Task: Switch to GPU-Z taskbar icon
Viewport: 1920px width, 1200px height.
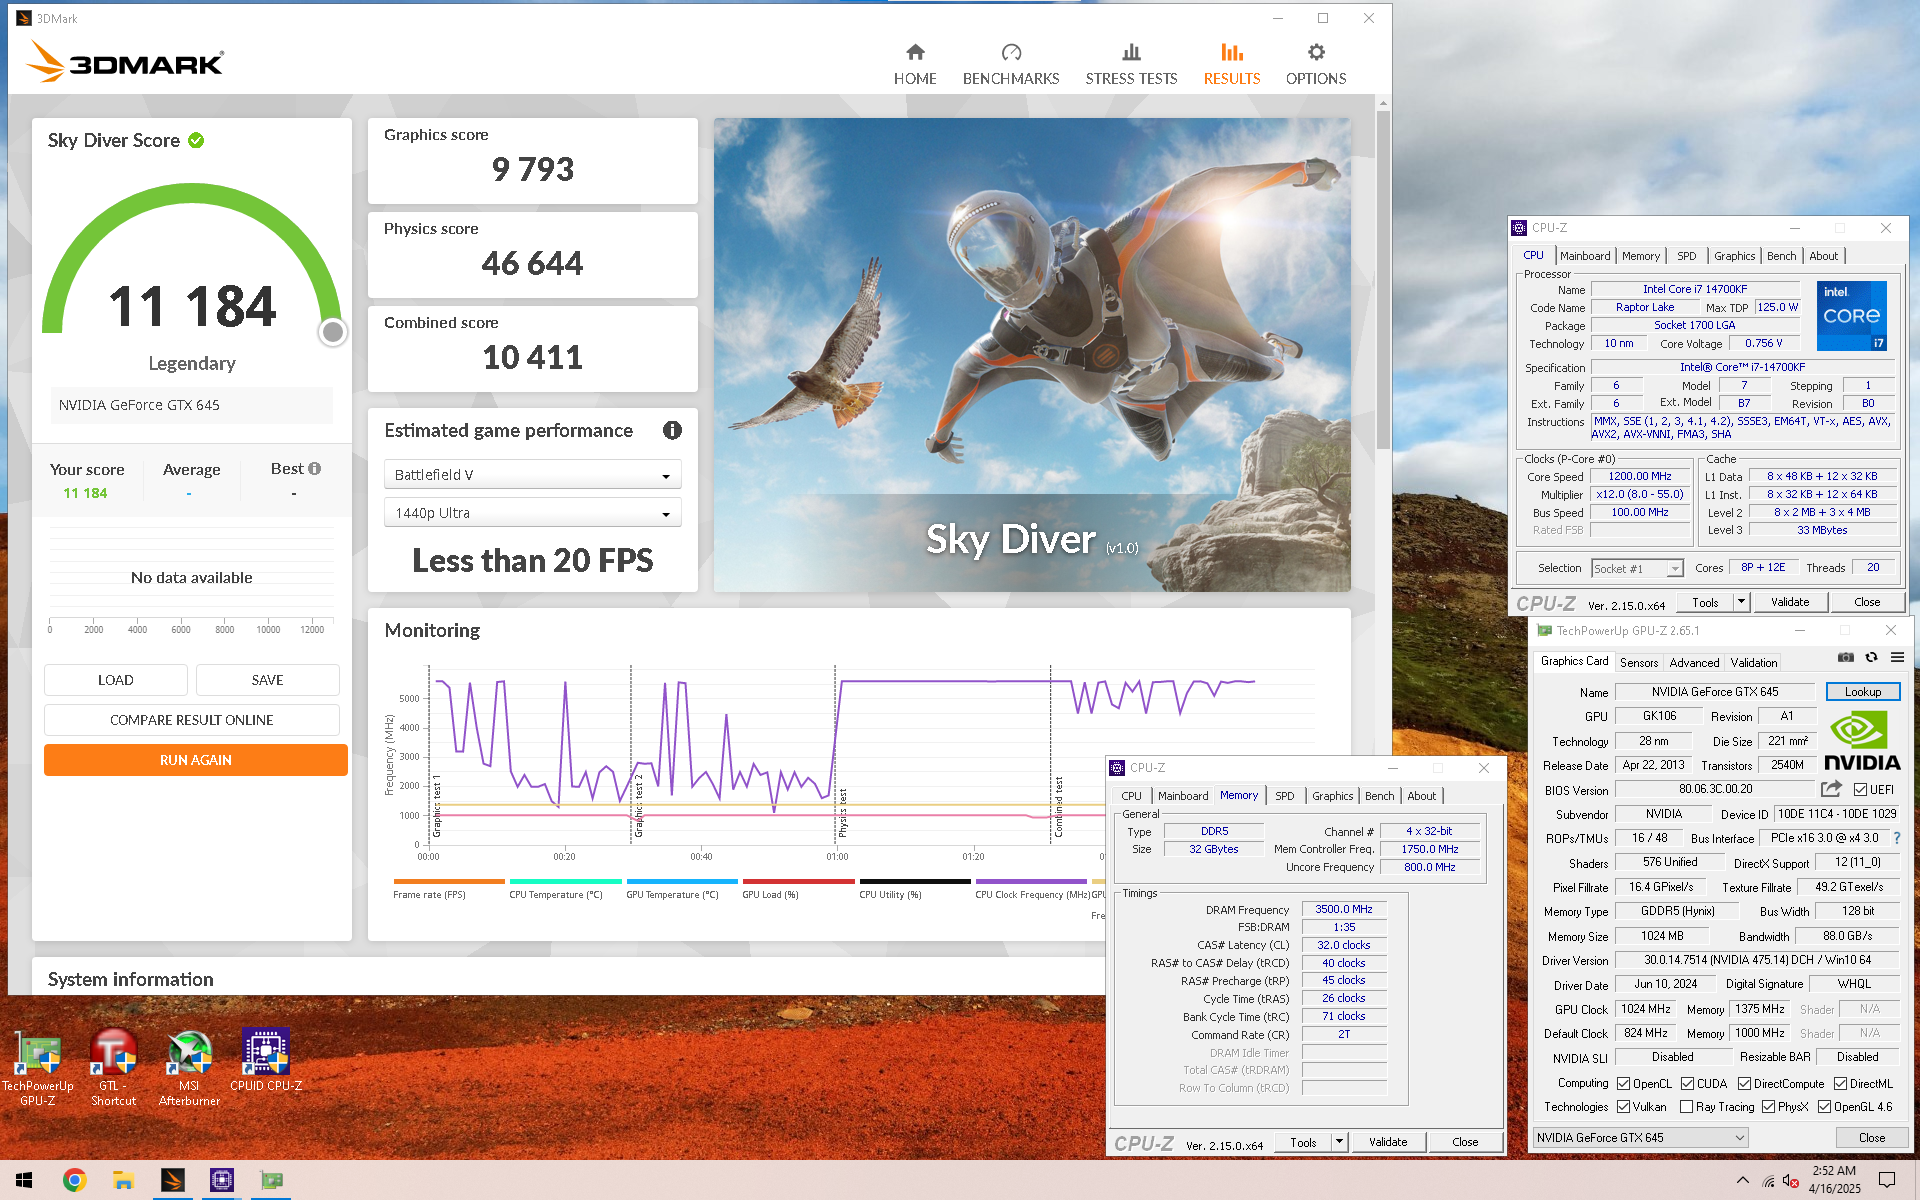Action: 271,1180
